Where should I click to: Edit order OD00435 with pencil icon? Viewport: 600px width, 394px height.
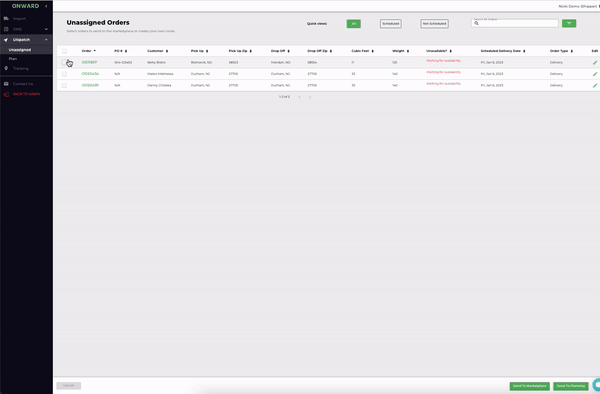point(595,85)
